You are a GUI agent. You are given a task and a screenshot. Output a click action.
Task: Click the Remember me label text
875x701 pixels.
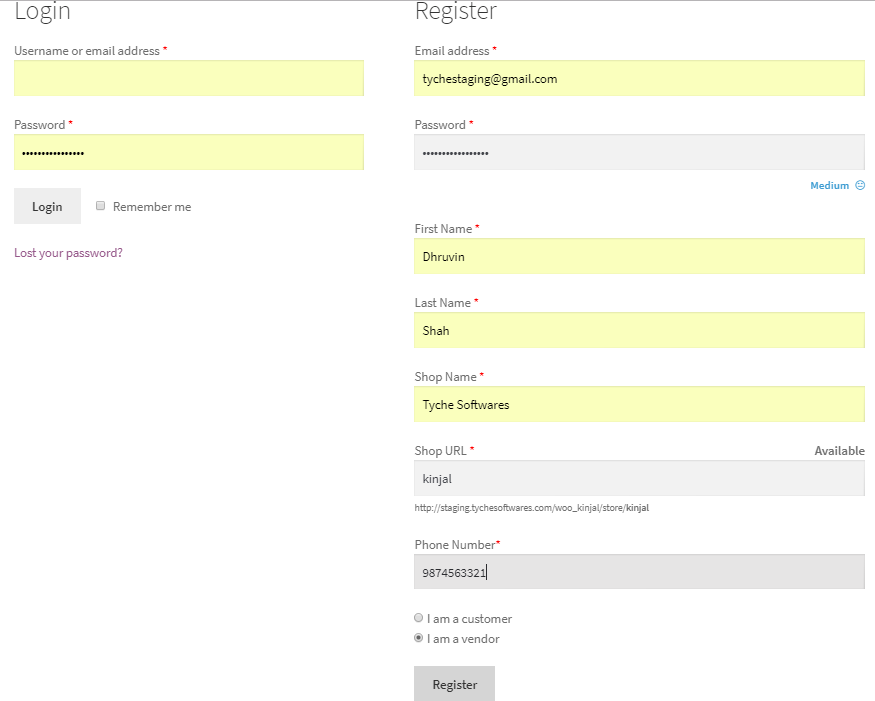(151, 207)
